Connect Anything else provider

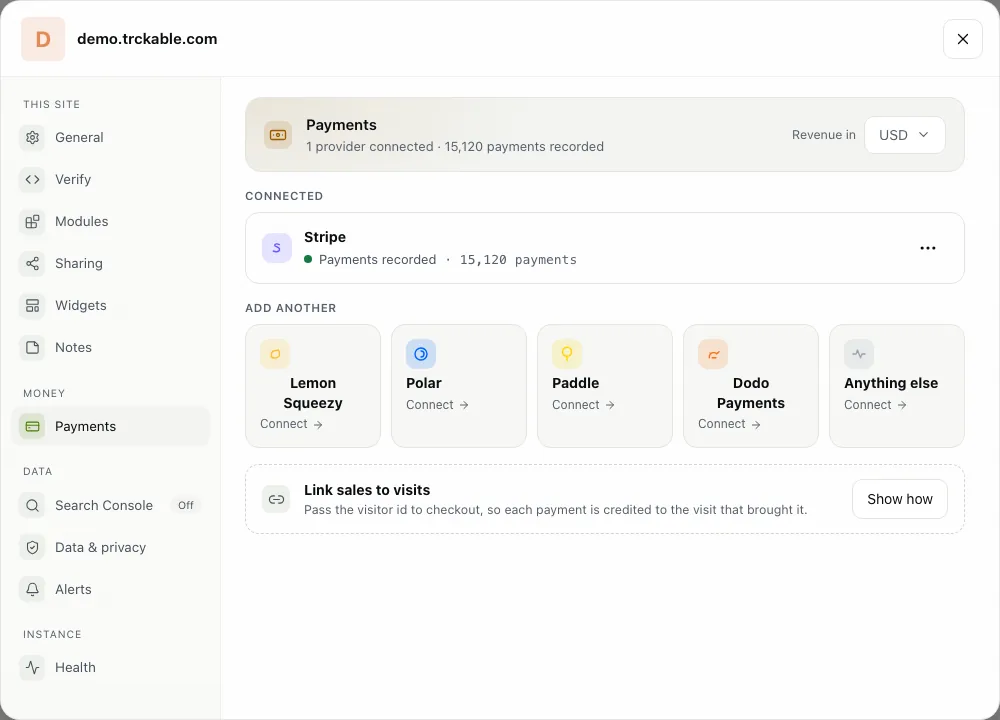click(897, 386)
